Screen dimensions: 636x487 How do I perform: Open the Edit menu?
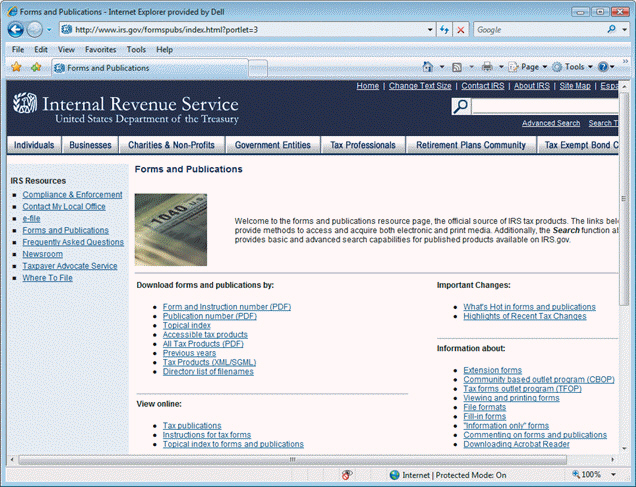41,49
